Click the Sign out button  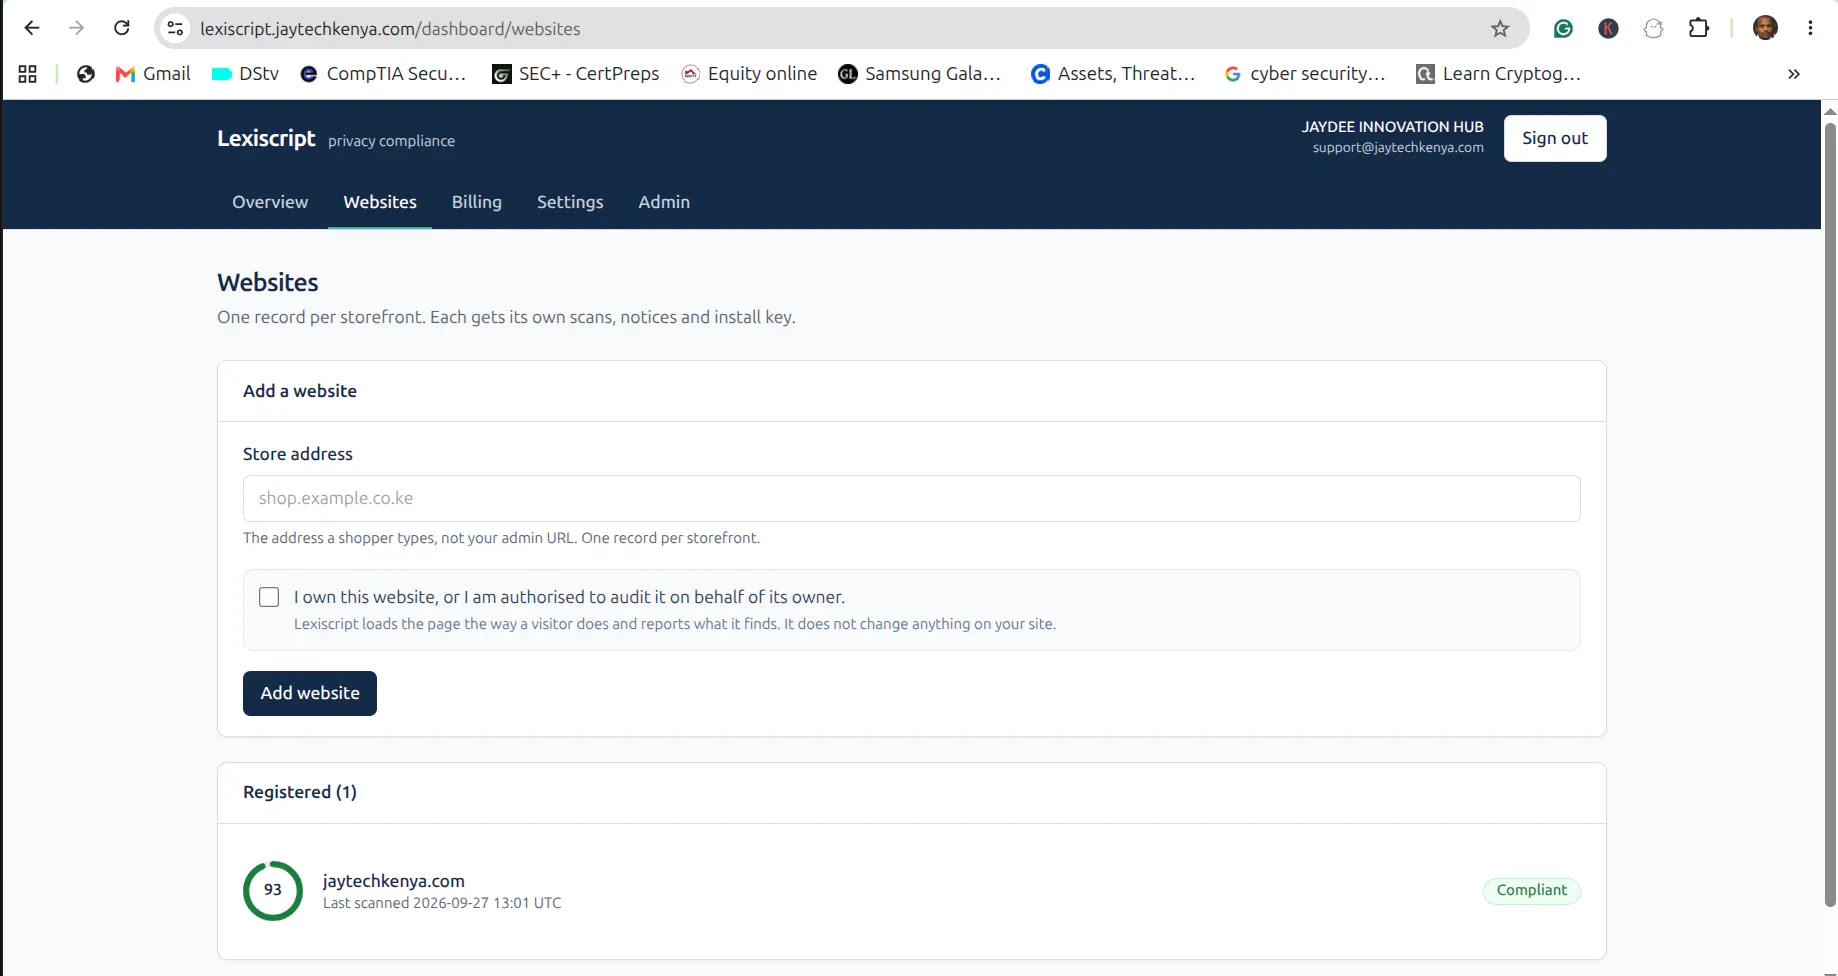point(1555,138)
